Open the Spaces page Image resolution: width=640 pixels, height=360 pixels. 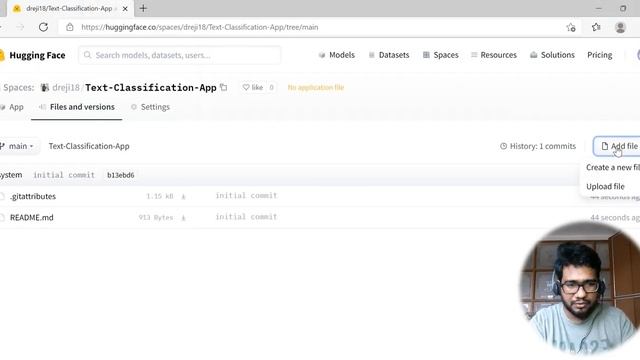(441, 55)
